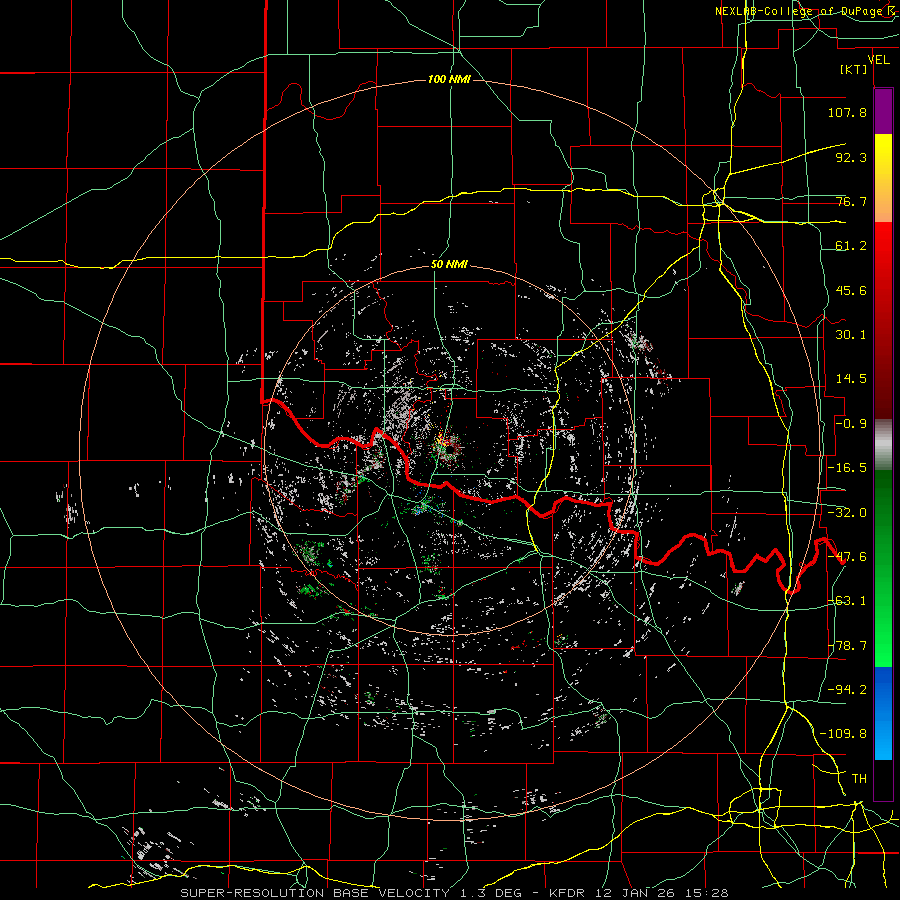Pick the gray near-zero segment of the color bar
The image size is (900, 900).
pyautogui.click(x=883, y=445)
